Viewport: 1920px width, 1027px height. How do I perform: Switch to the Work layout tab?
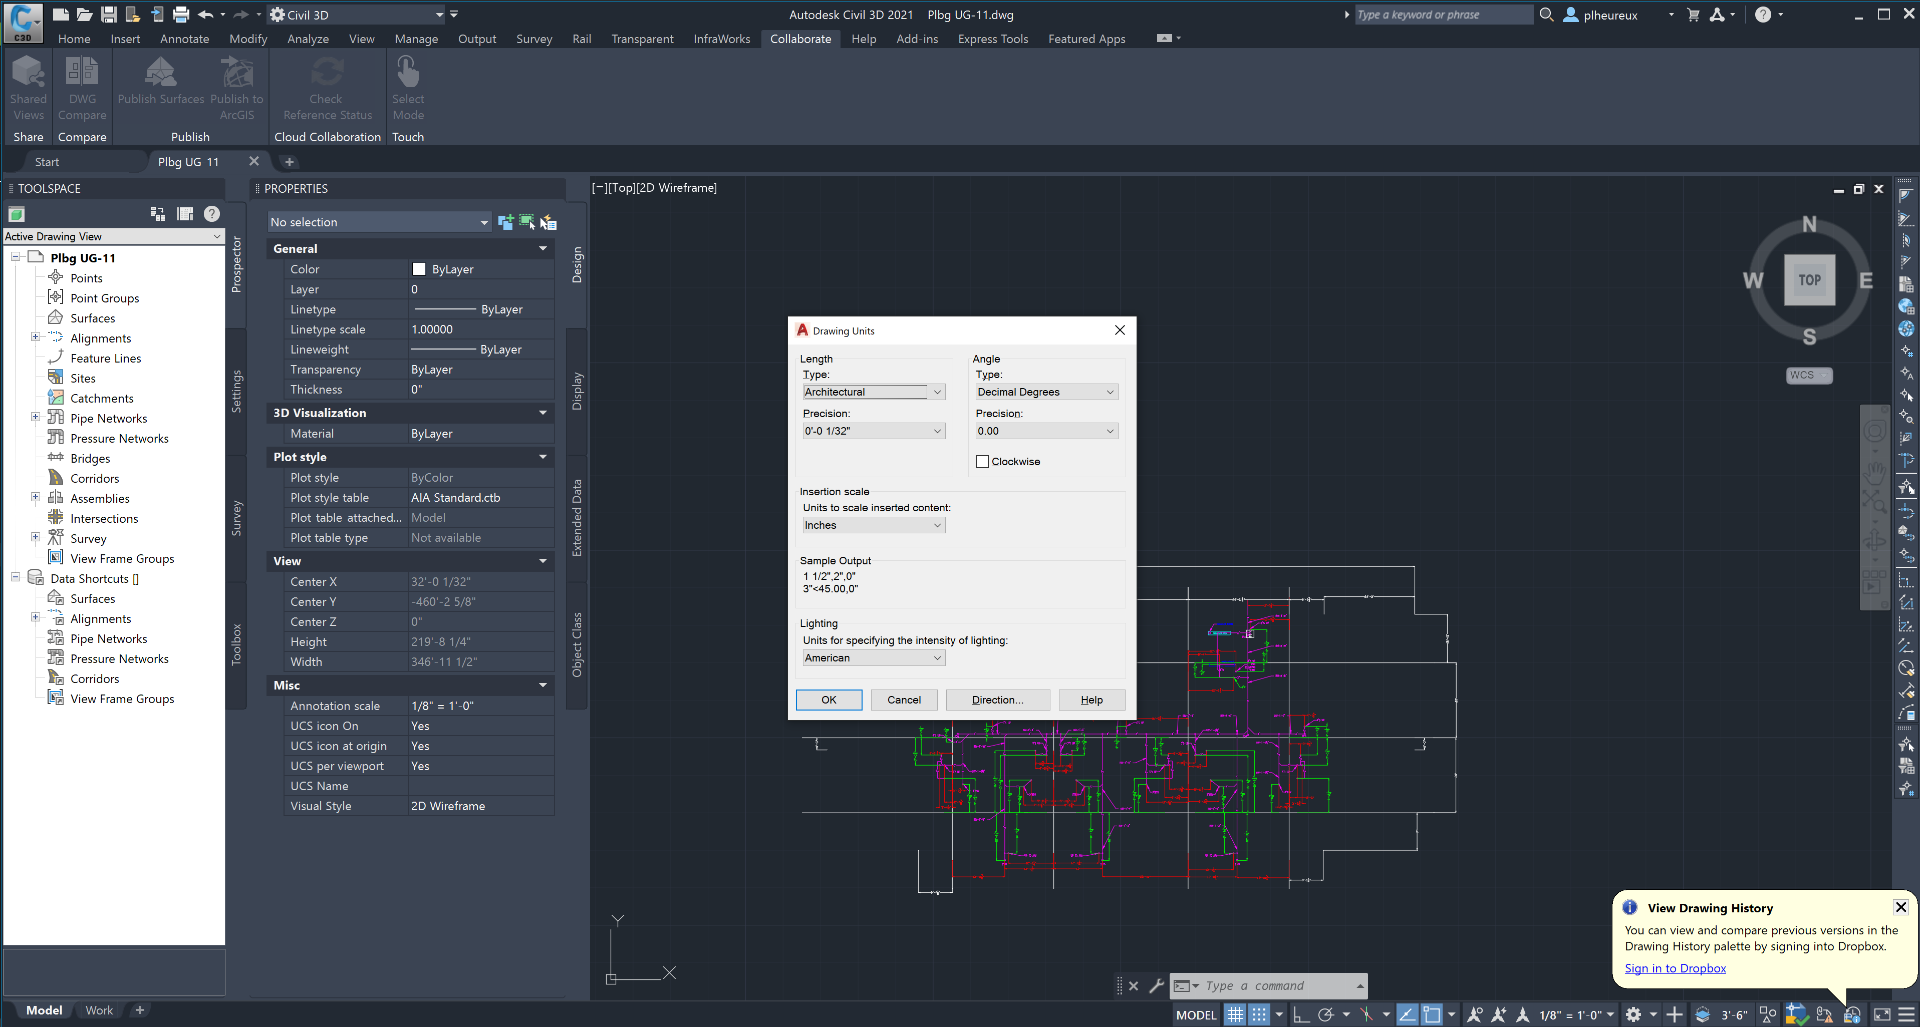[98, 1010]
